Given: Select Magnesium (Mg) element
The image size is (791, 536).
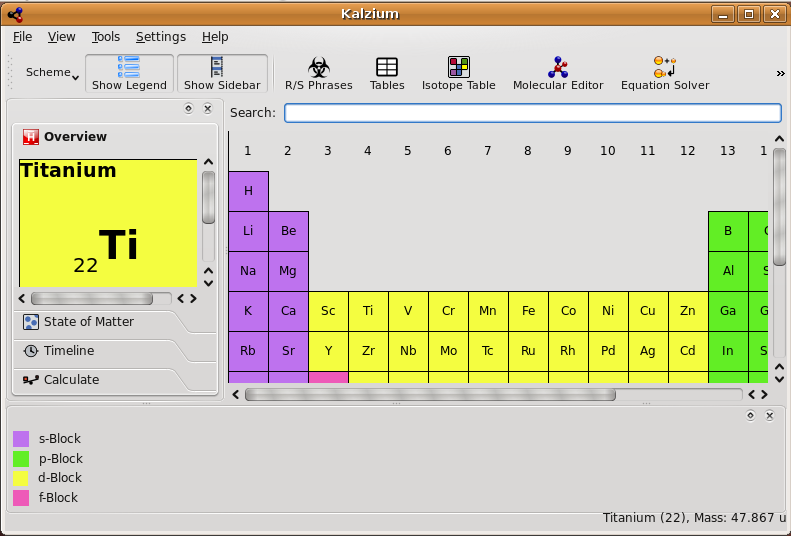Looking at the screenshot, I should [x=289, y=271].
